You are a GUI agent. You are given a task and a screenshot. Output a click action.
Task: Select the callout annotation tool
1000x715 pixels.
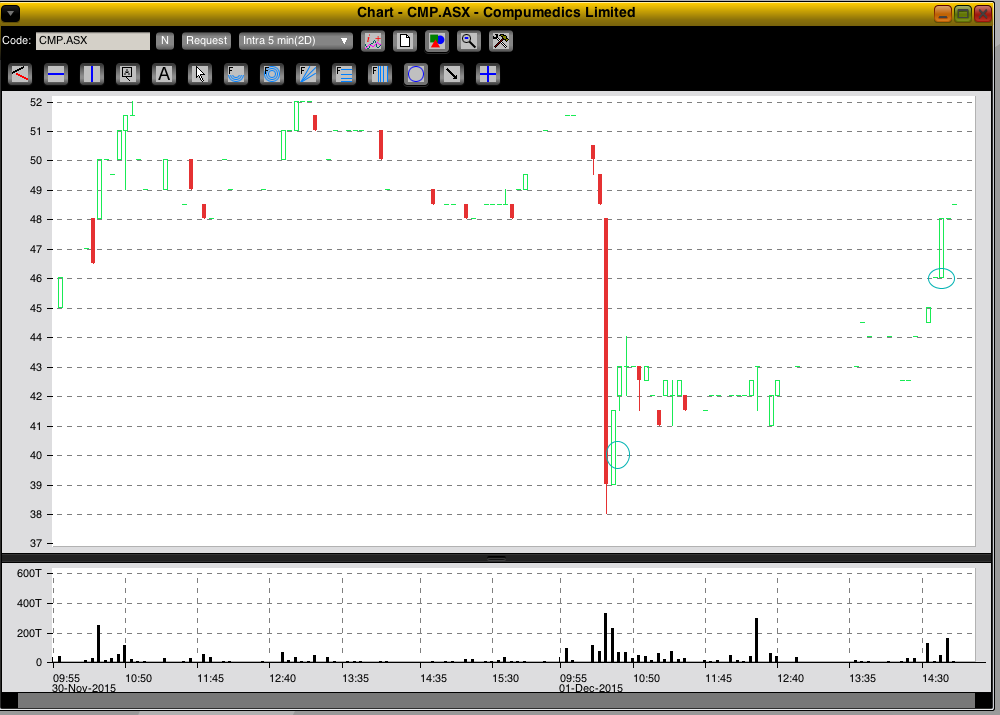coord(128,74)
